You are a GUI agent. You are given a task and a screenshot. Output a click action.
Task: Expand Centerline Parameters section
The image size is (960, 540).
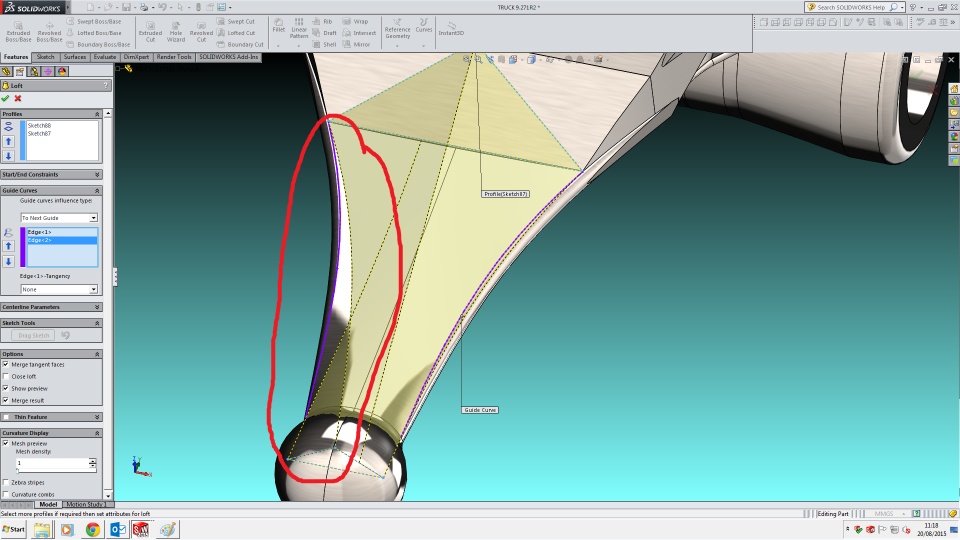97,307
